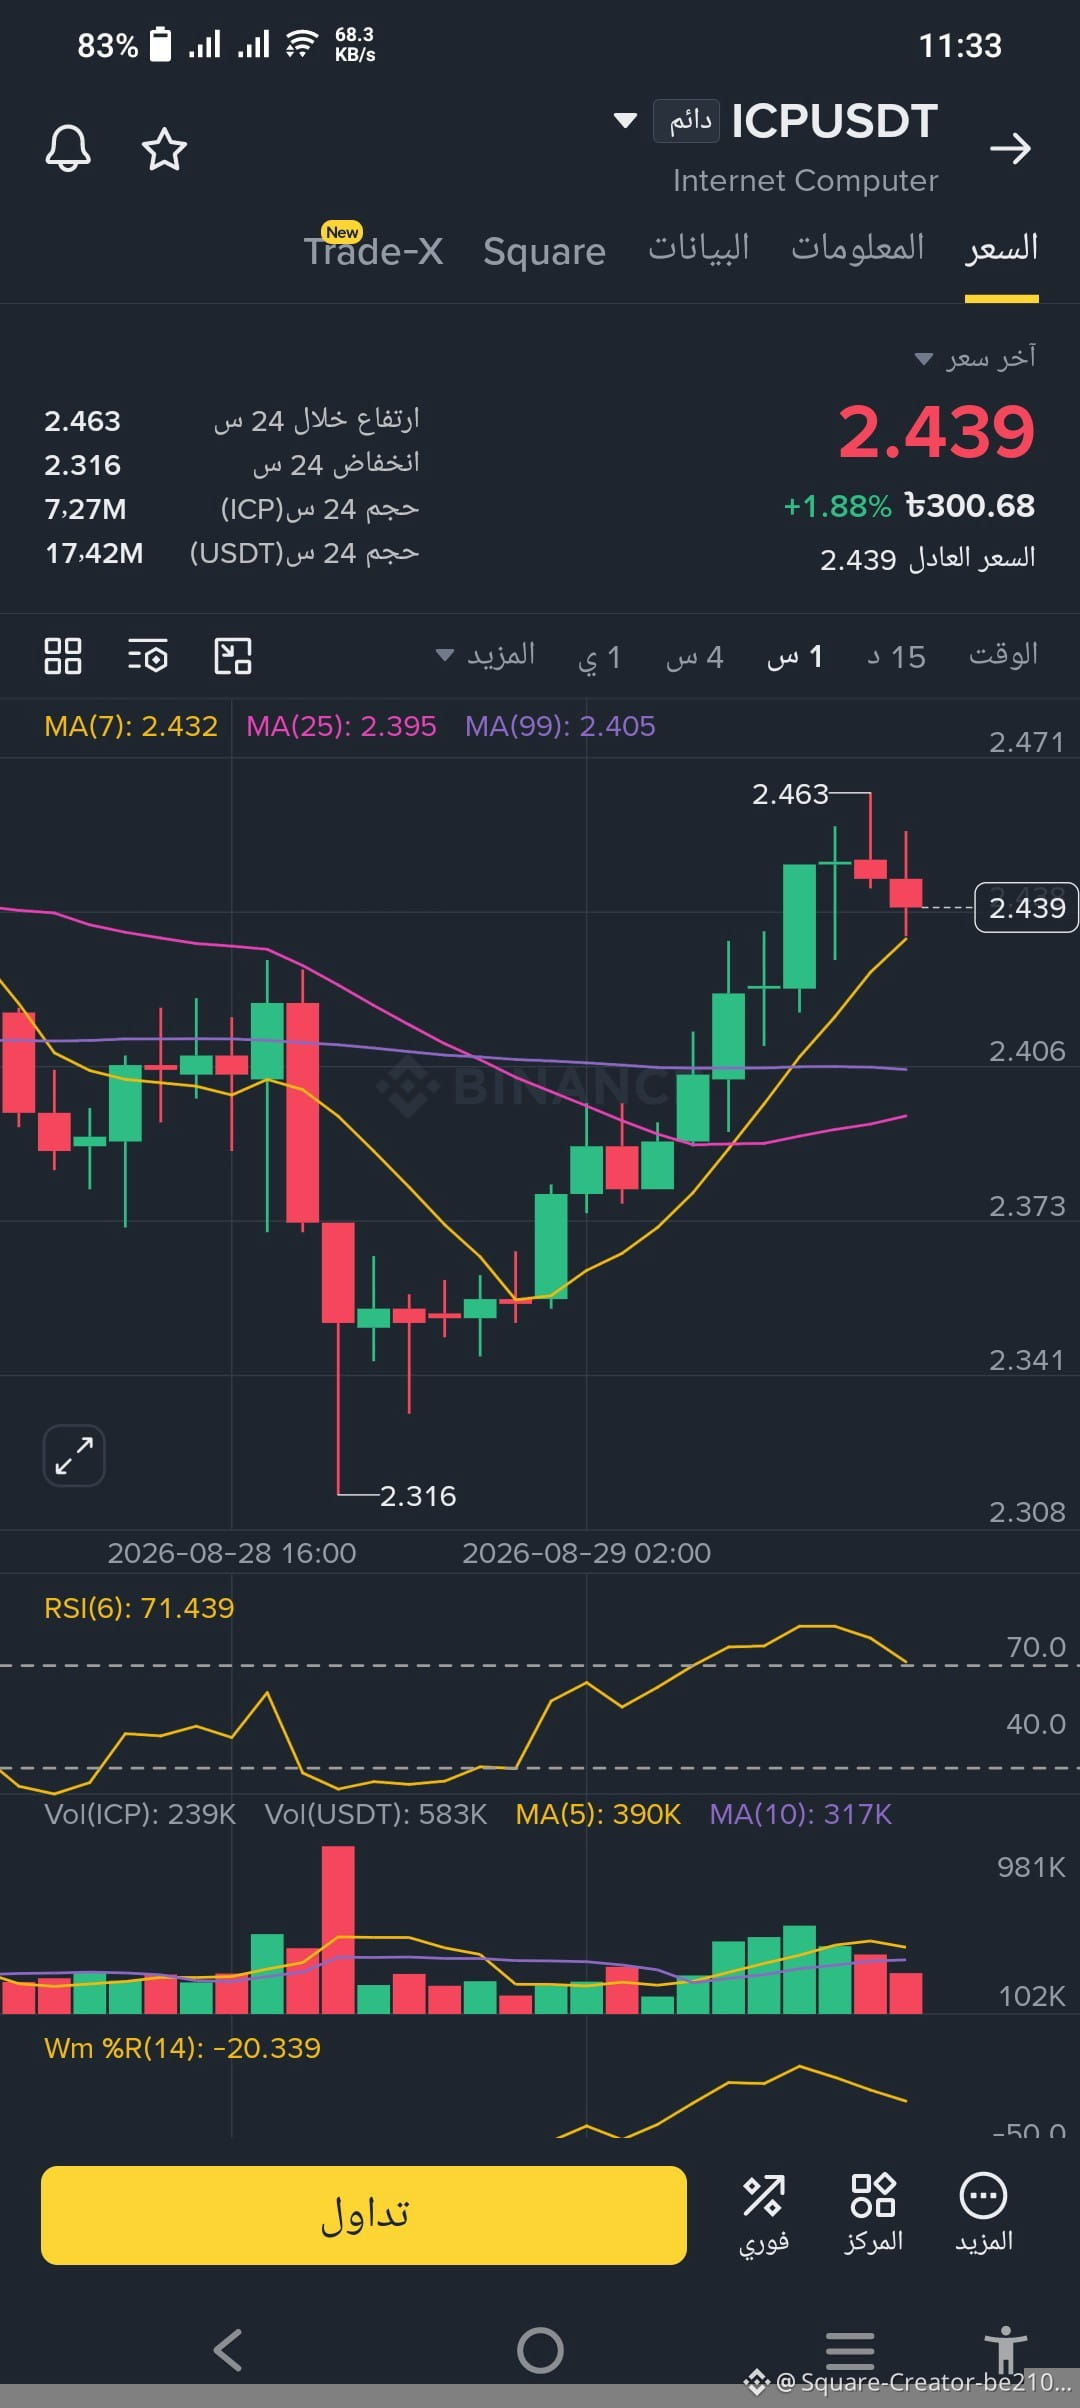The width and height of the screenshot is (1080, 2408).
Task: Tap the 24h high value 2.463
Action: [x=82, y=421]
